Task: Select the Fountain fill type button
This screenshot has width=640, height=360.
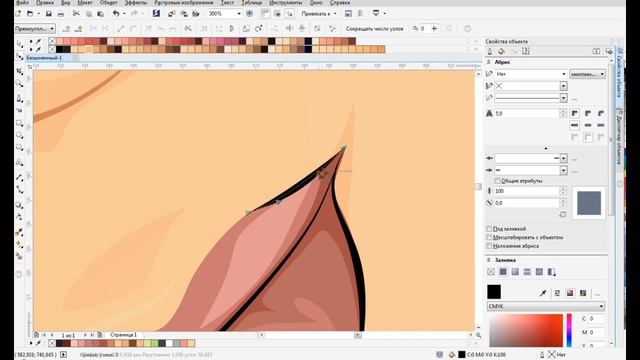Action: [x=515, y=272]
